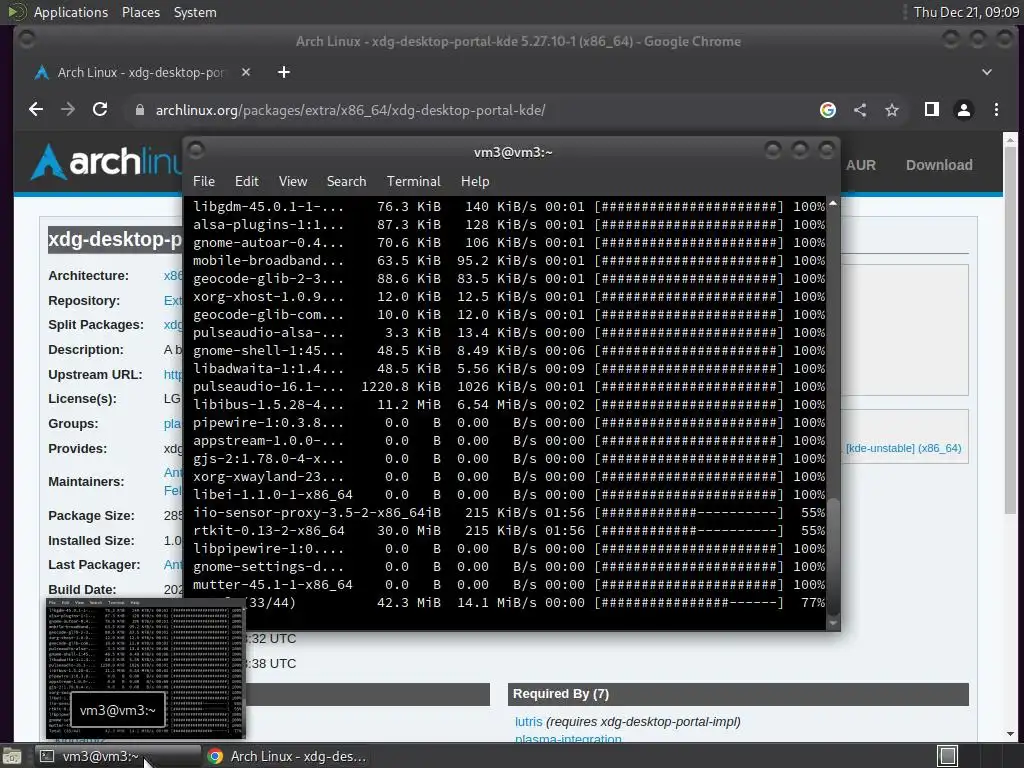Open Chrome side panel
Viewport: 1024px width, 768px height.
pyautogui.click(x=932, y=110)
